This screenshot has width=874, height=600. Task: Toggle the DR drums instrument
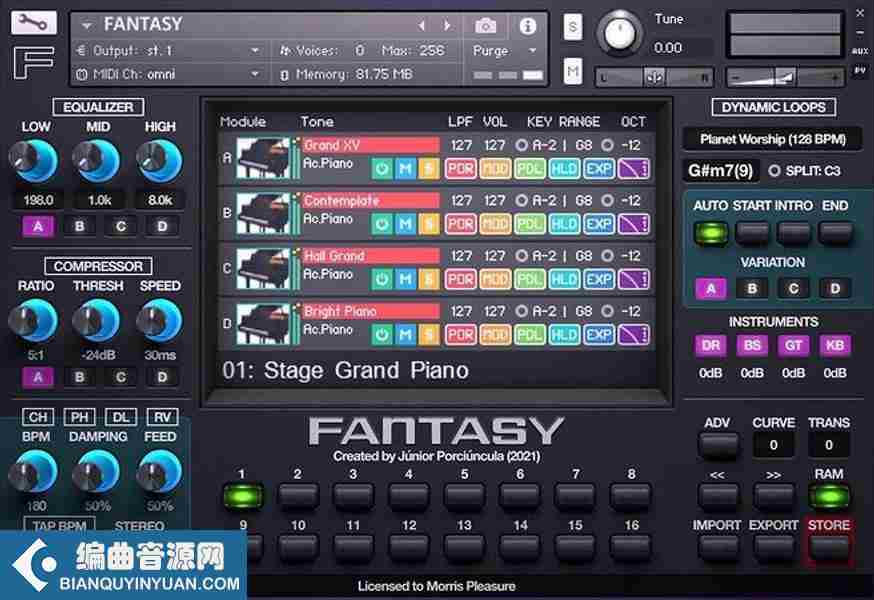[711, 345]
